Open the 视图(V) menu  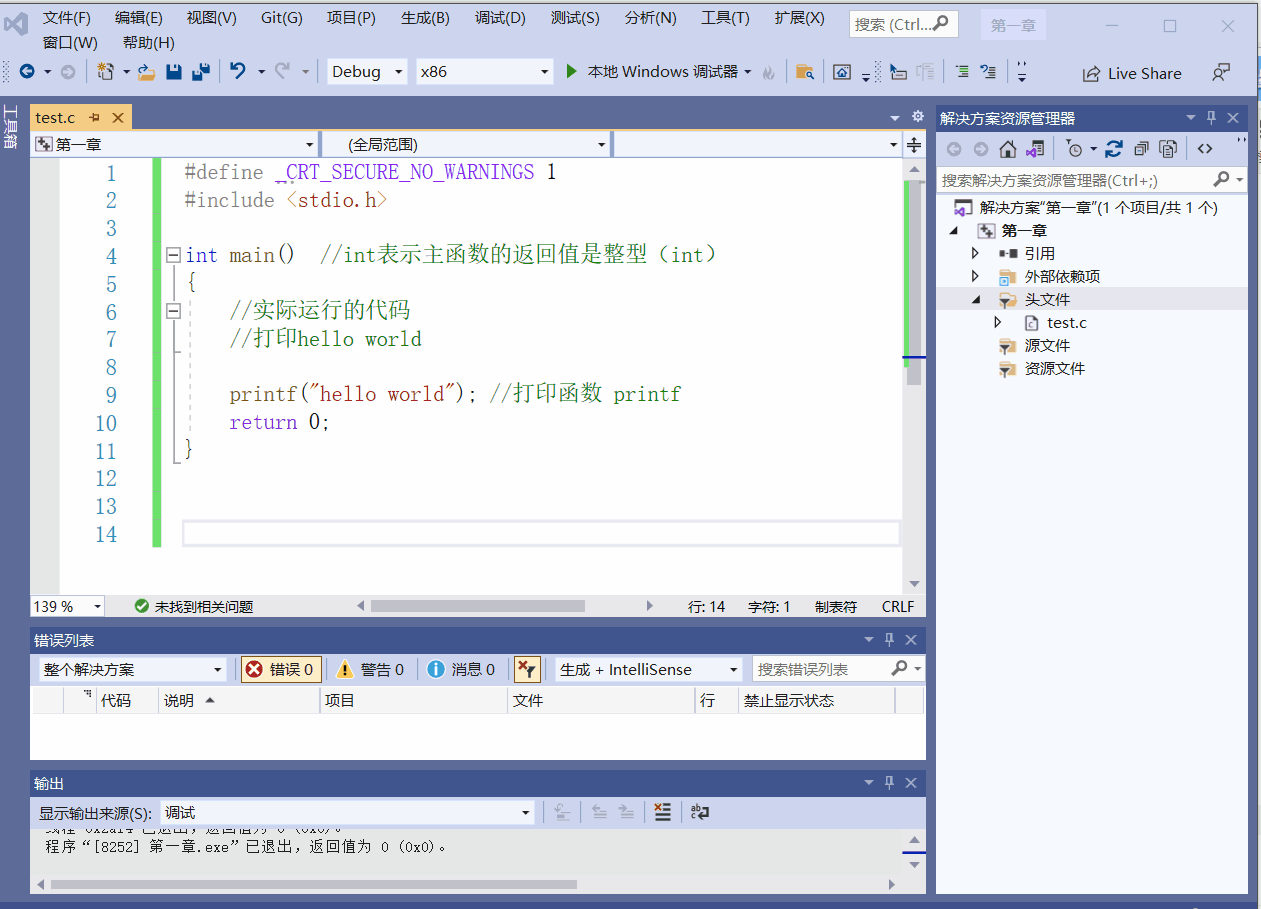(212, 18)
